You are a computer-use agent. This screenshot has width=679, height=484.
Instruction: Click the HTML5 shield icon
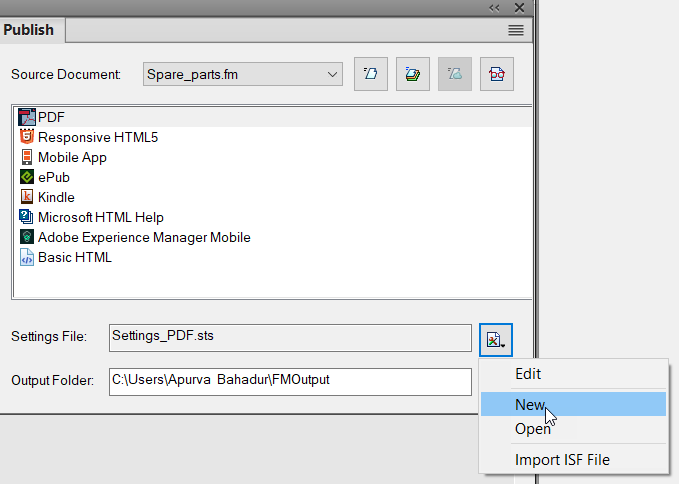click(27, 137)
